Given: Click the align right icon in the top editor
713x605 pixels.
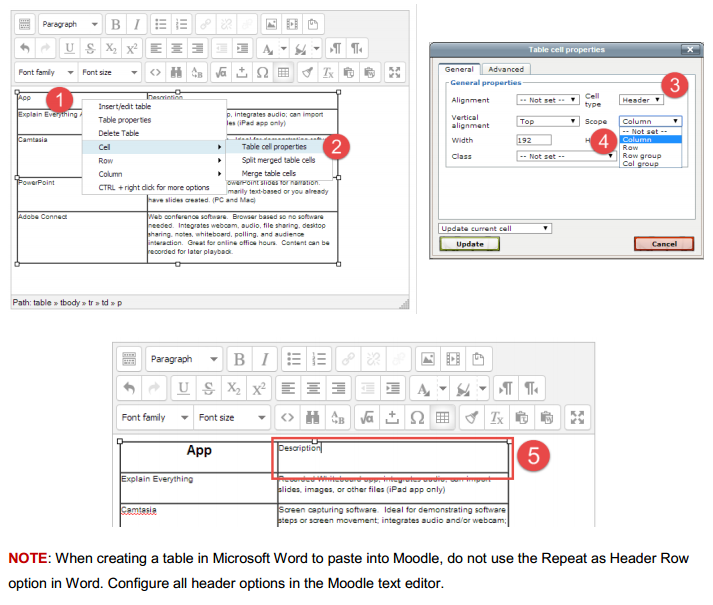Looking at the screenshot, I should [x=197, y=48].
